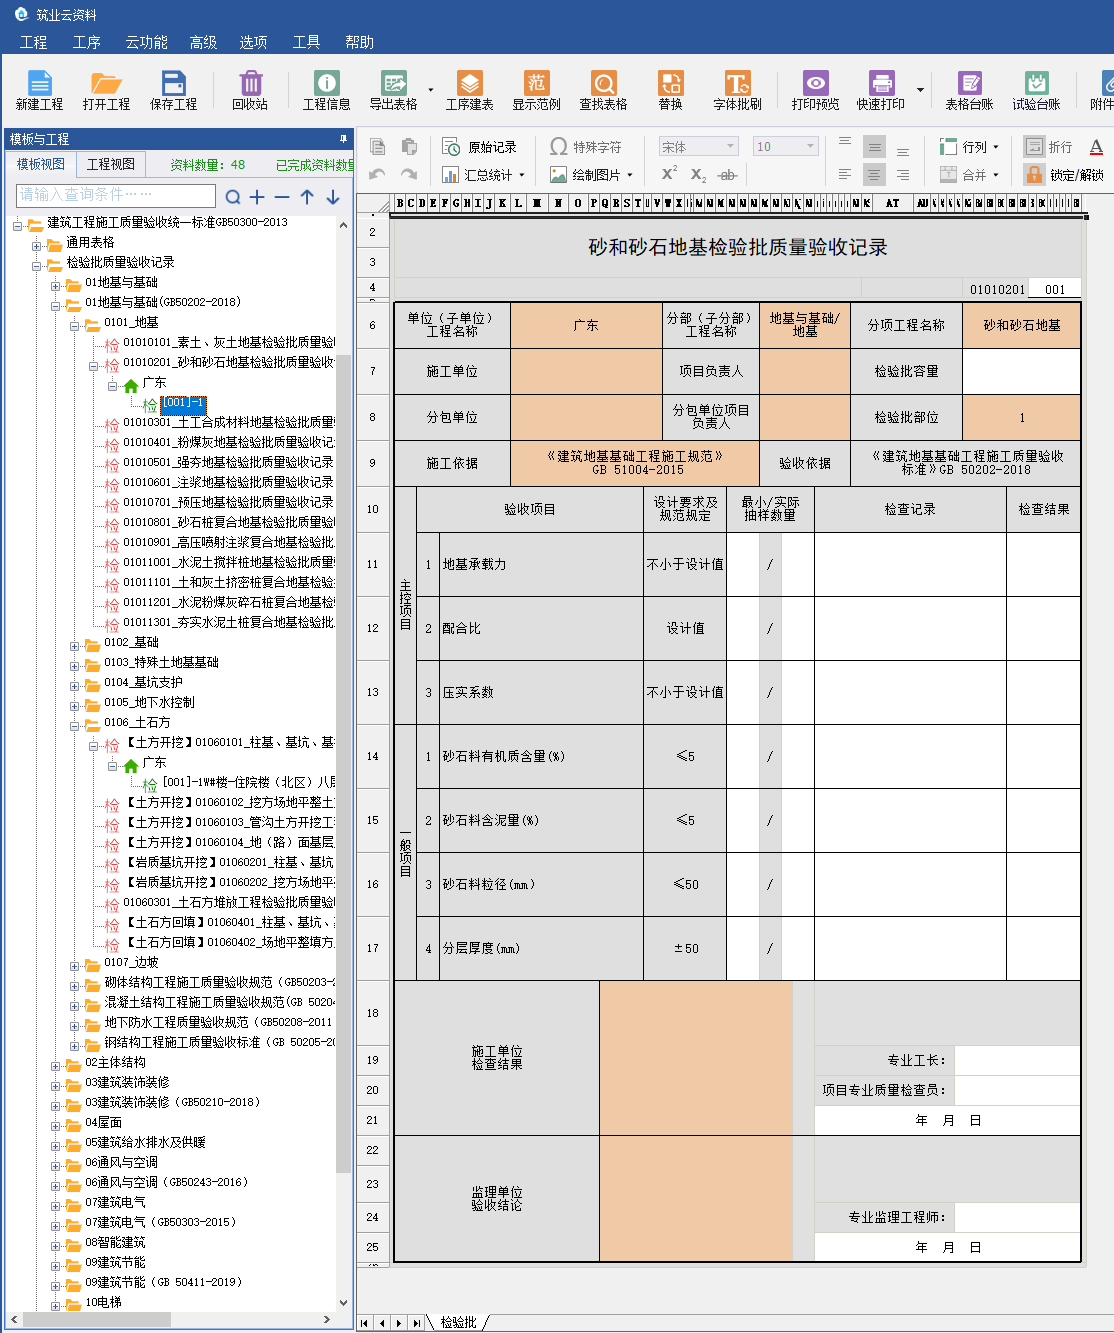Screen dimensions: 1114x1333
Task: Click the search magnifier in template panel
Action: click(233, 197)
